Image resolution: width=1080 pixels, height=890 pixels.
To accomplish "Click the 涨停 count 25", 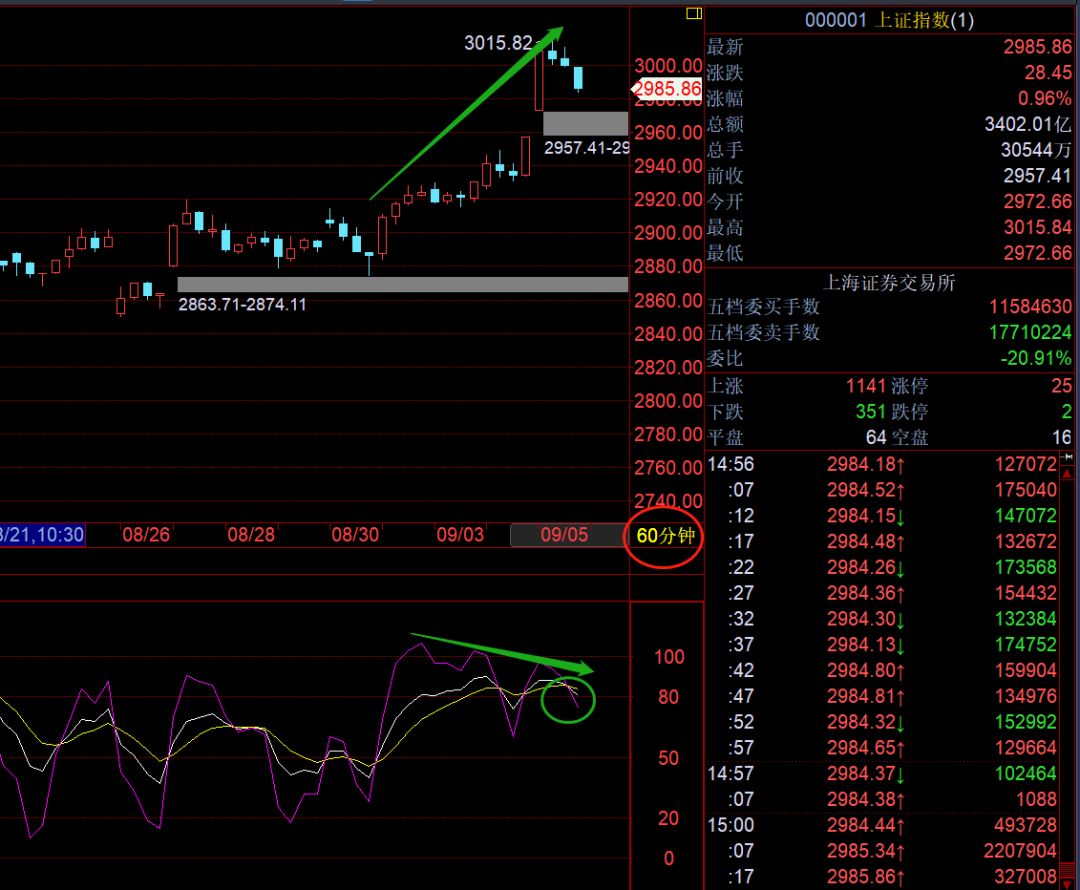I will tap(1061, 386).
